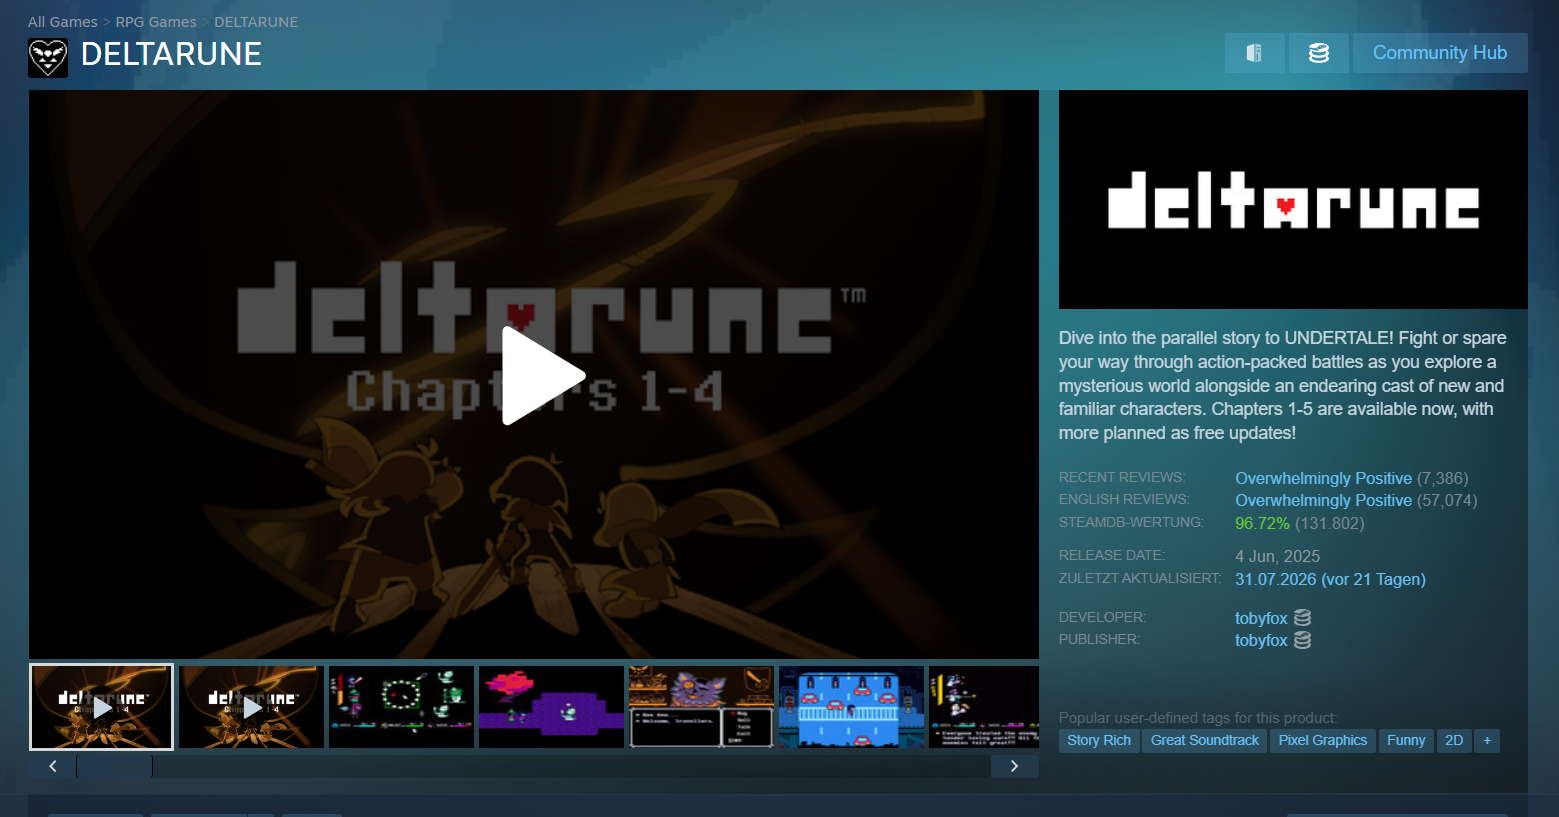Click the 'Popular user-defined tags for this product:' text
1559x817 pixels.
click(x=1198, y=717)
